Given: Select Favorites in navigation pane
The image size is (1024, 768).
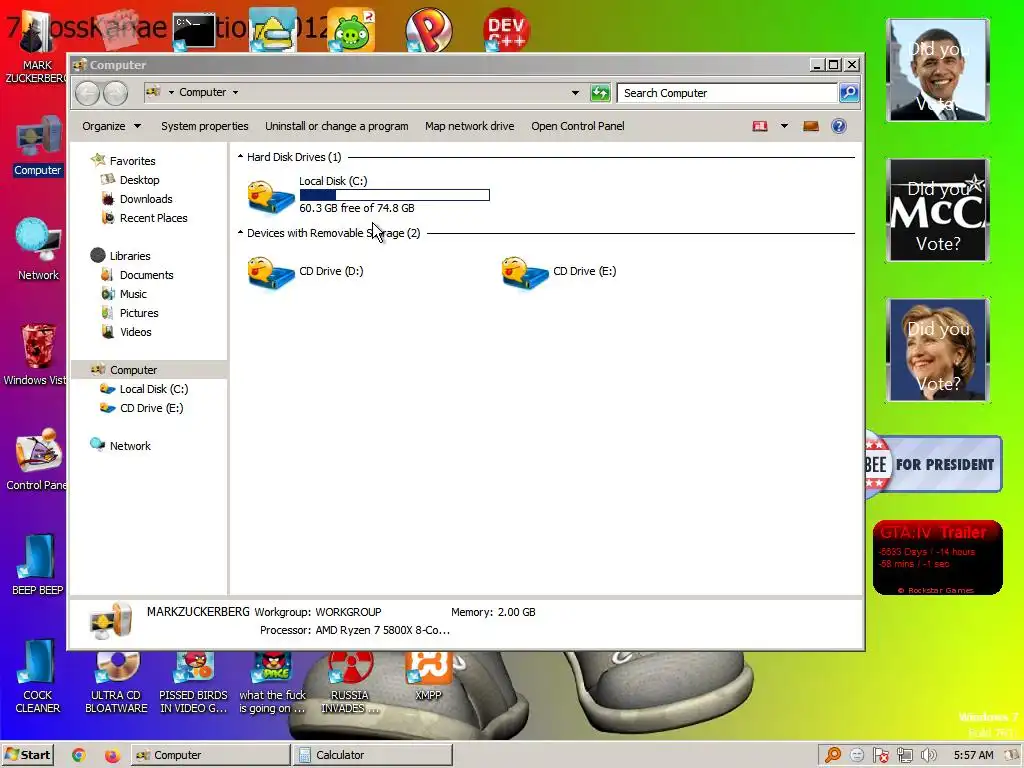Looking at the screenshot, I should pyautogui.click(x=133, y=161).
